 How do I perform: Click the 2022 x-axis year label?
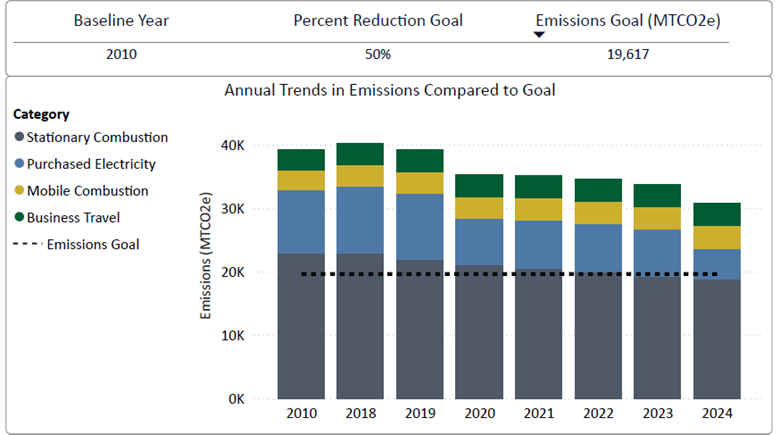(x=598, y=413)
